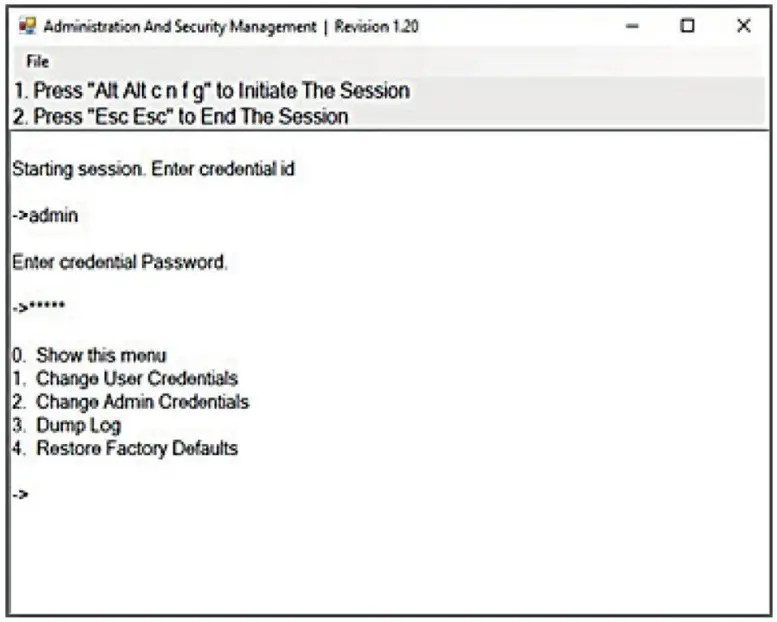Click blank area of menu bar right of File

(400, 61)
